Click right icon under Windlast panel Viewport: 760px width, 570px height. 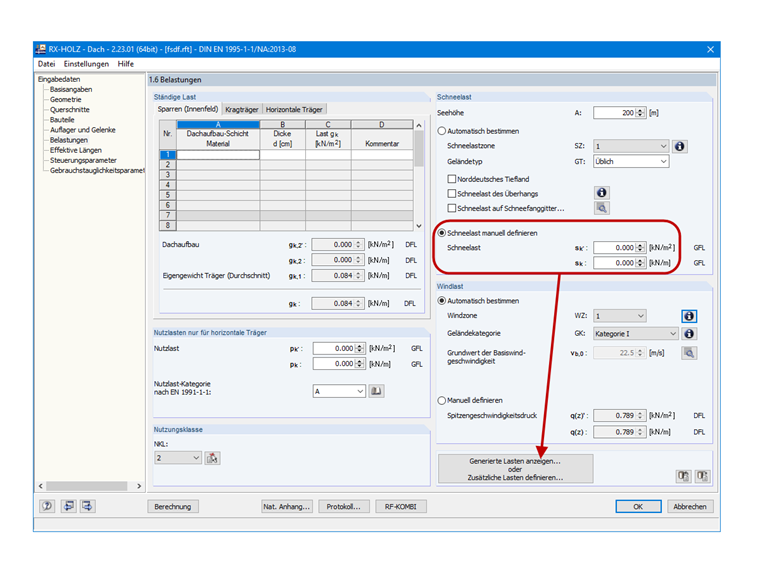pos(702,476)
